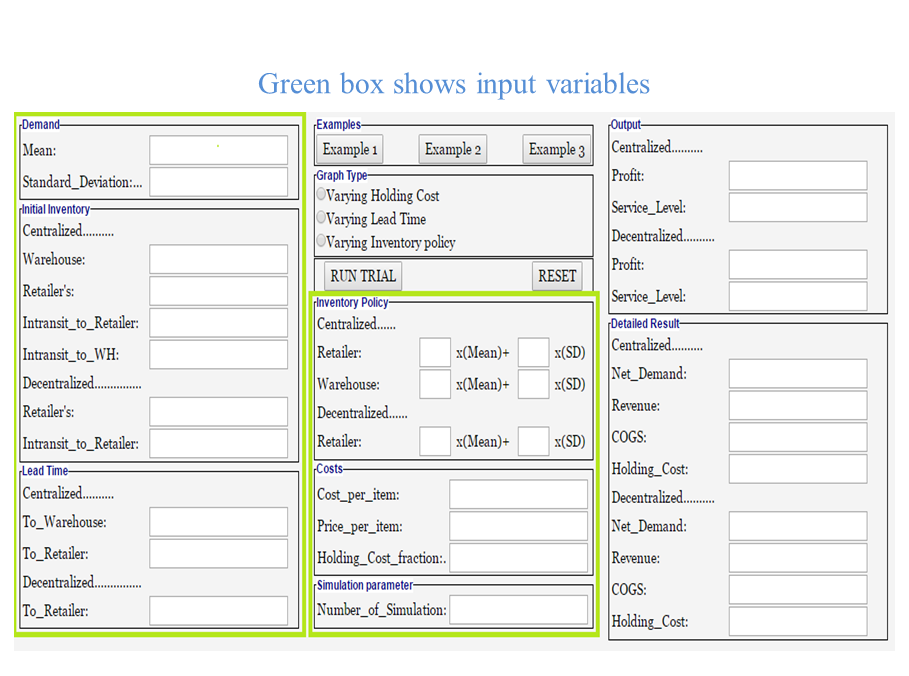Screen dimensions: 909x676
Task: Click the decentralized To_Retailer lead time field
Action: (219, 610)
